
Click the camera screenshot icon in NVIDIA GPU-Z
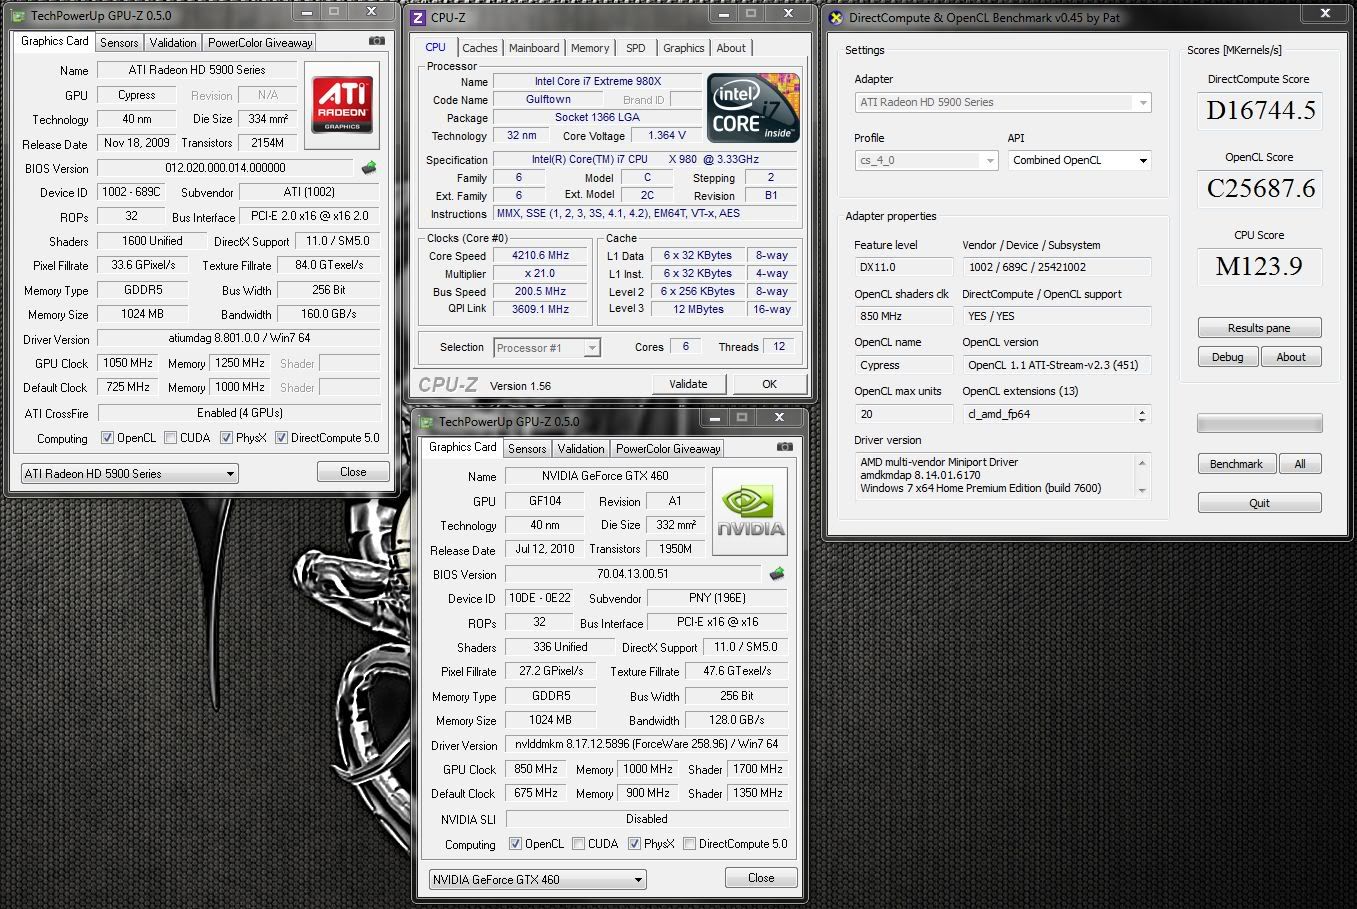coord(784,447)
